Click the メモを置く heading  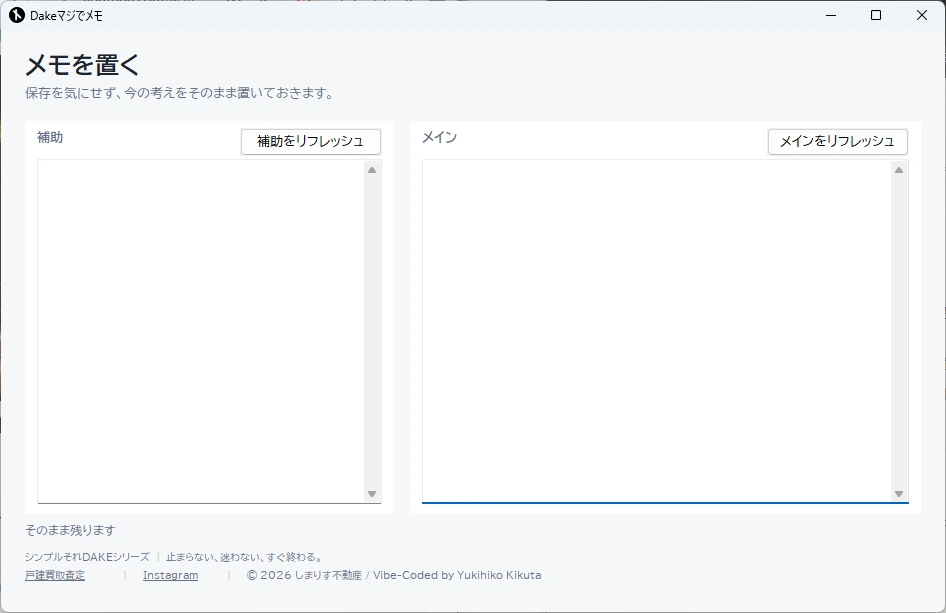[x=83, y=65]
